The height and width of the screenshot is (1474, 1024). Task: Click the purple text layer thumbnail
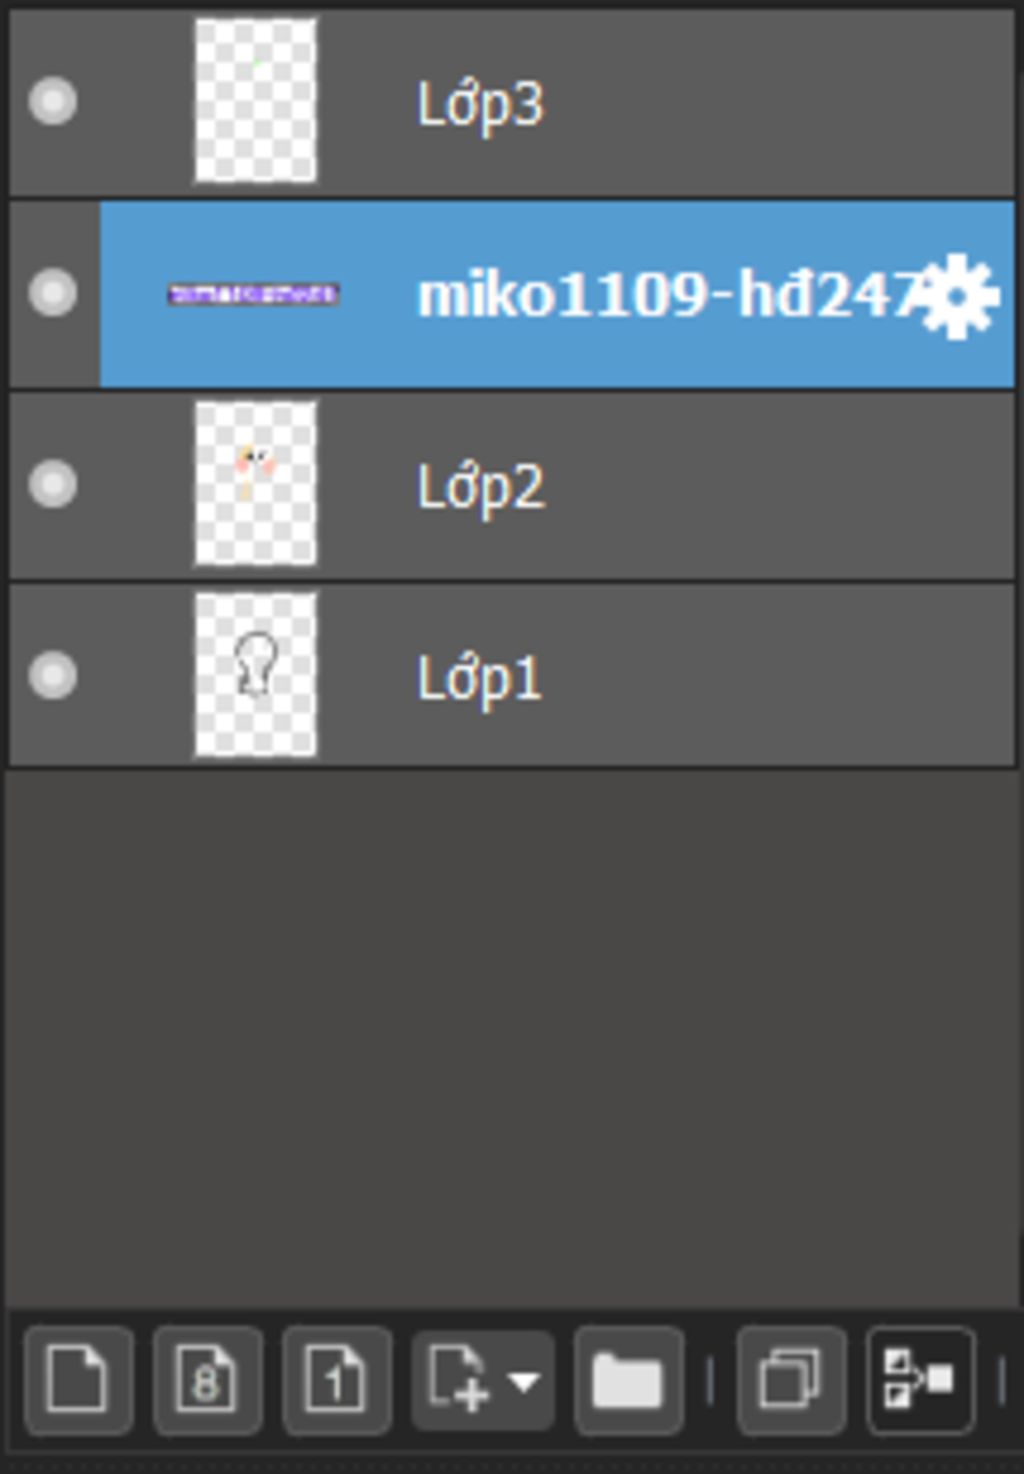coord(253,294)
